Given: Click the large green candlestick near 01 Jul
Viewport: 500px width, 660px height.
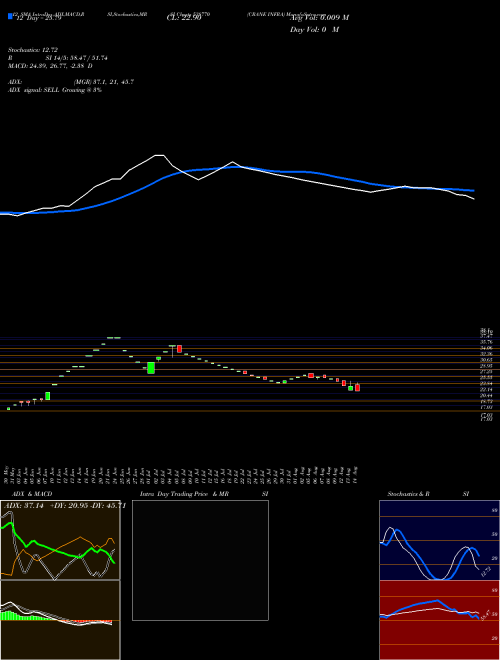Looking at the screenshot, I should coord(151,368).
